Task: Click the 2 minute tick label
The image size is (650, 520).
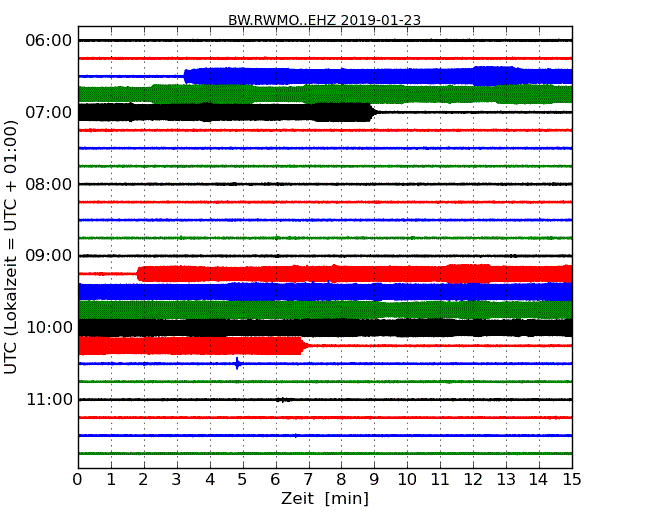Action: tap(143, 480)
